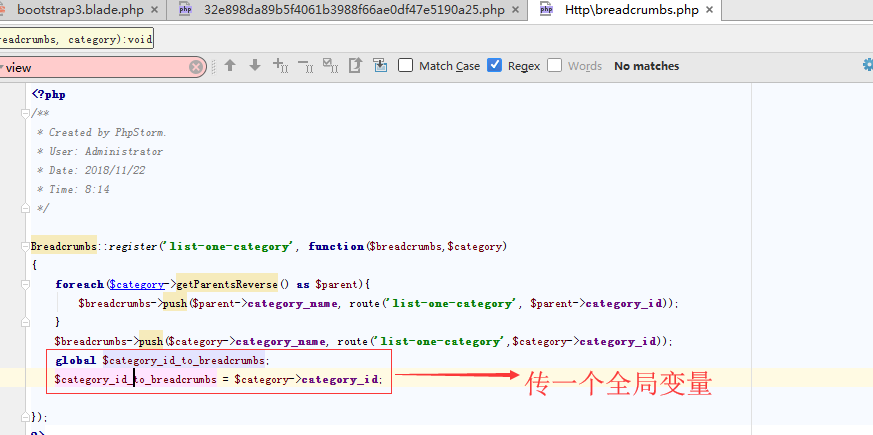The image size is (873, 435).
Task: Click the Breadcrumbs class name
Action: 63,246
